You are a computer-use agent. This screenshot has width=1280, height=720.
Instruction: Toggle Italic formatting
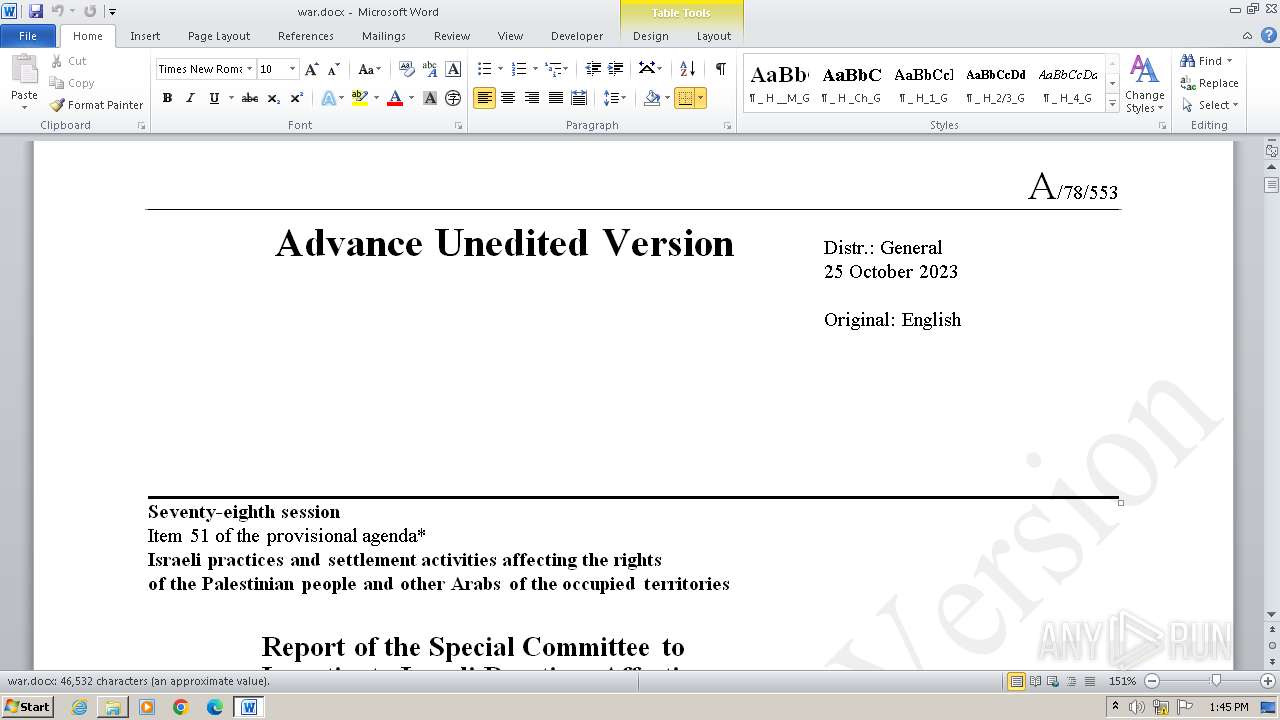[190, 98]
